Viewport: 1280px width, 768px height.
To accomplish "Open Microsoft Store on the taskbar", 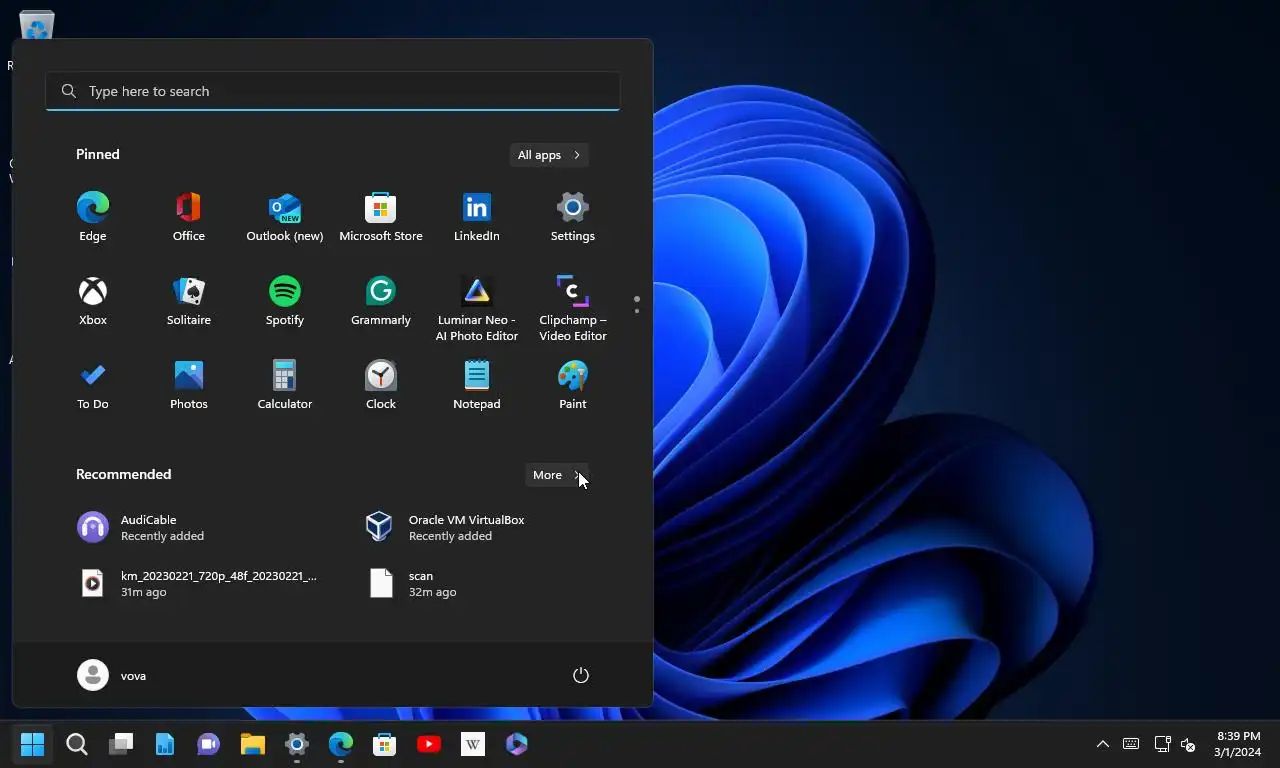I will 385,744.
